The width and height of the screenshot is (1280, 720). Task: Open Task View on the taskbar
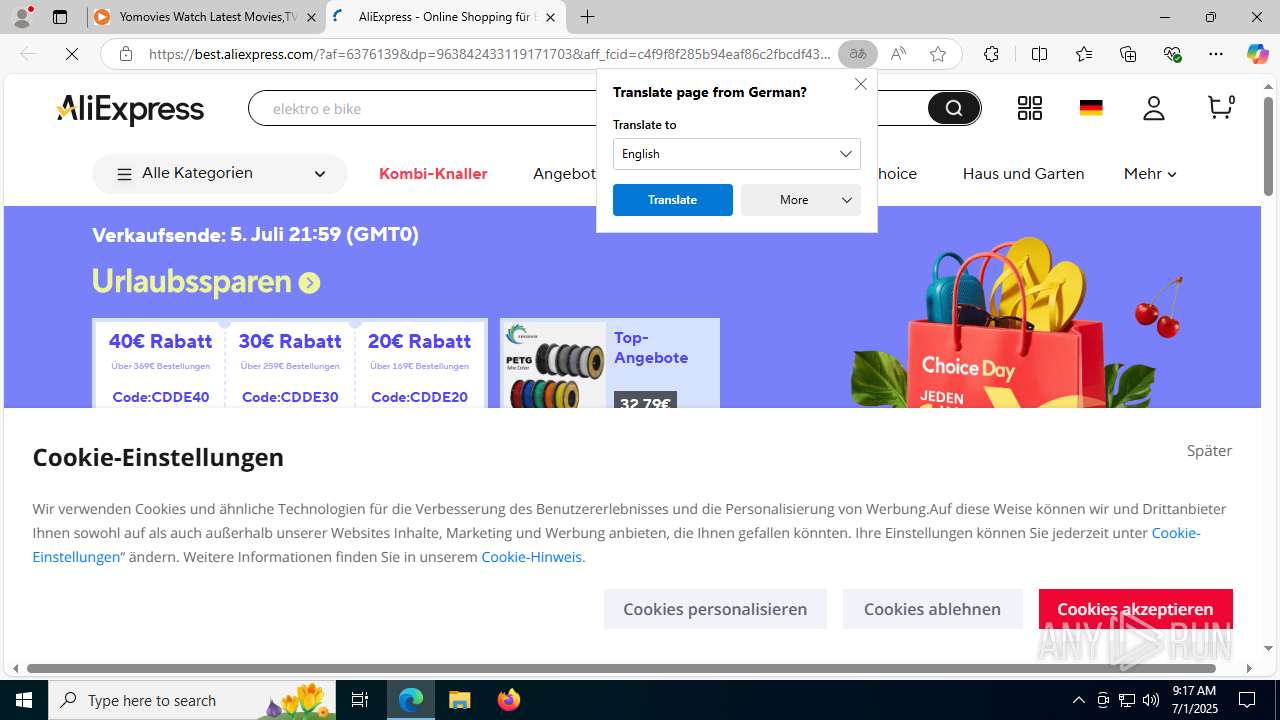[360, 700]
